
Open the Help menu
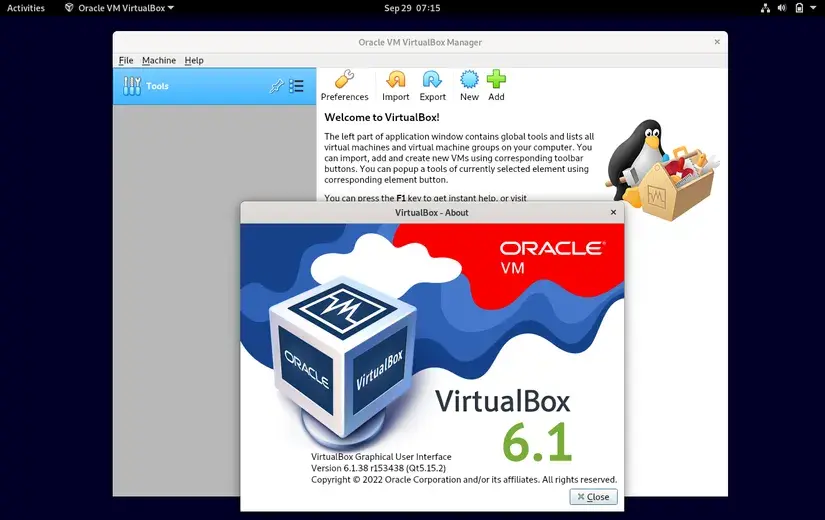194,61
